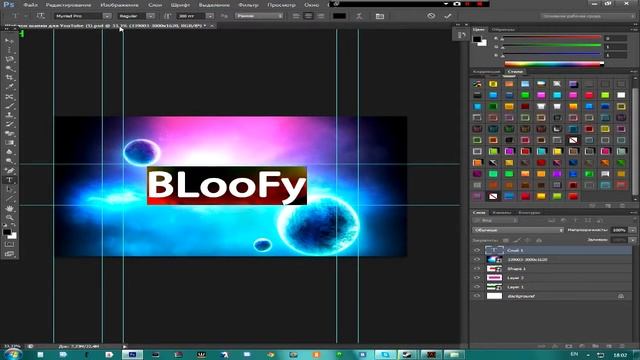Open the font family dropdown
Viewport: 640px width, 360px height.
pyautogui.click(x=107, y=16)
